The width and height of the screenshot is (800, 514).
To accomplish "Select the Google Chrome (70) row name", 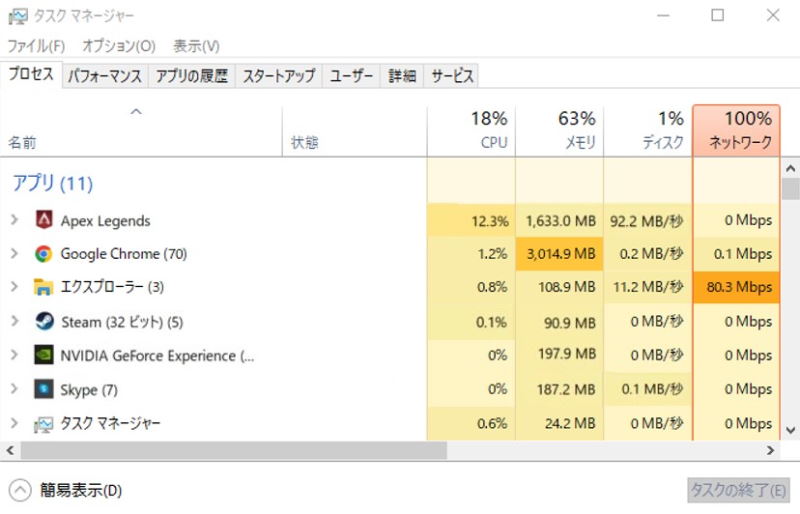I will point(123,254).
